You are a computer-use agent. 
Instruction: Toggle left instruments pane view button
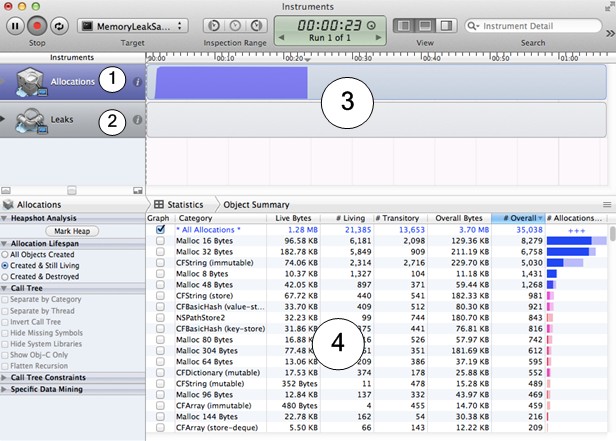click(x=403, y=26)
